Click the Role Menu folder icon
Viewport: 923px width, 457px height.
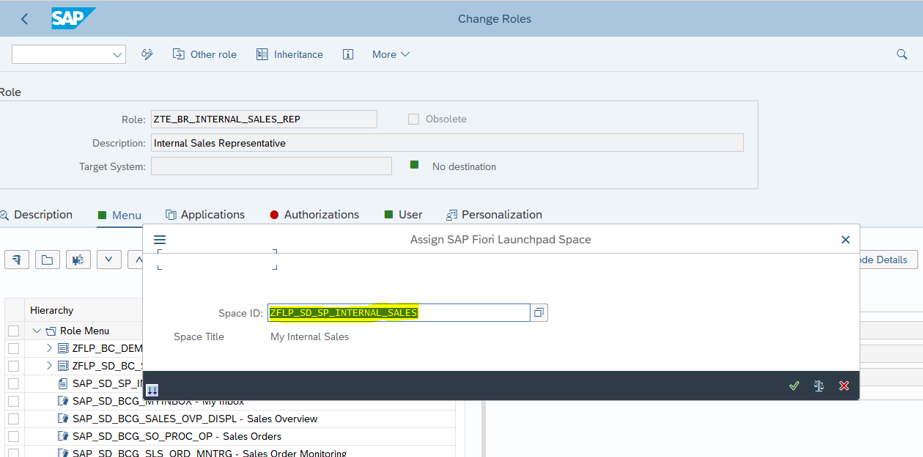click(x=51, y=331)
